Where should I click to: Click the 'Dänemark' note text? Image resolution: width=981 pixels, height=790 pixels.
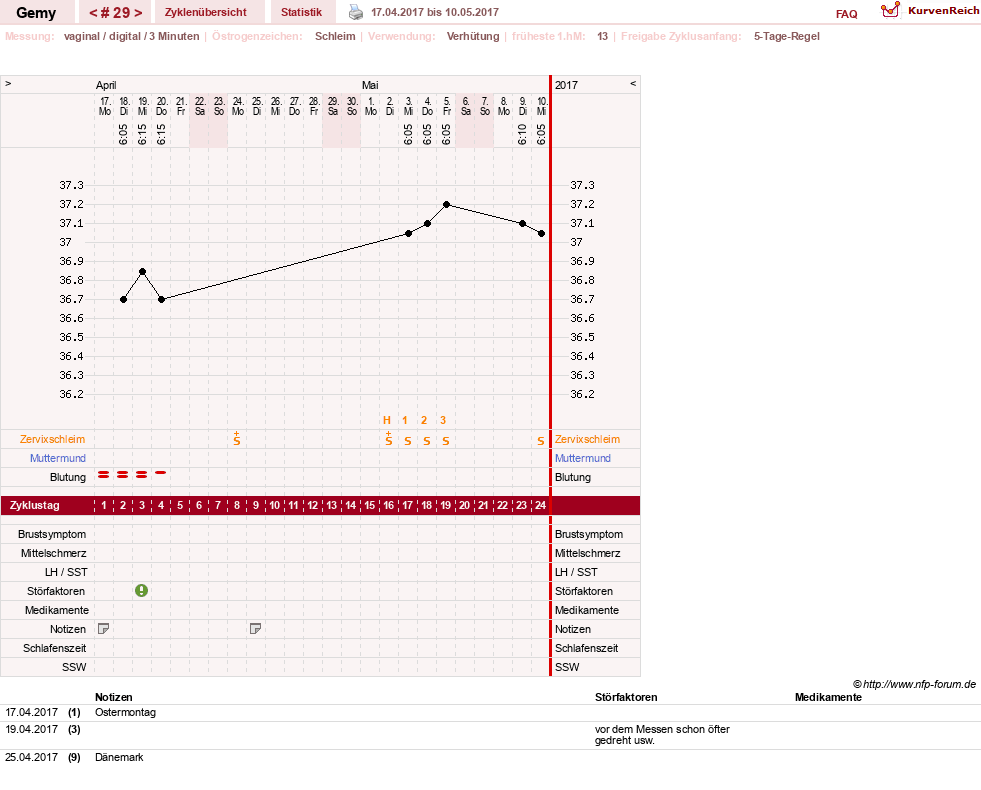point(119,757)
